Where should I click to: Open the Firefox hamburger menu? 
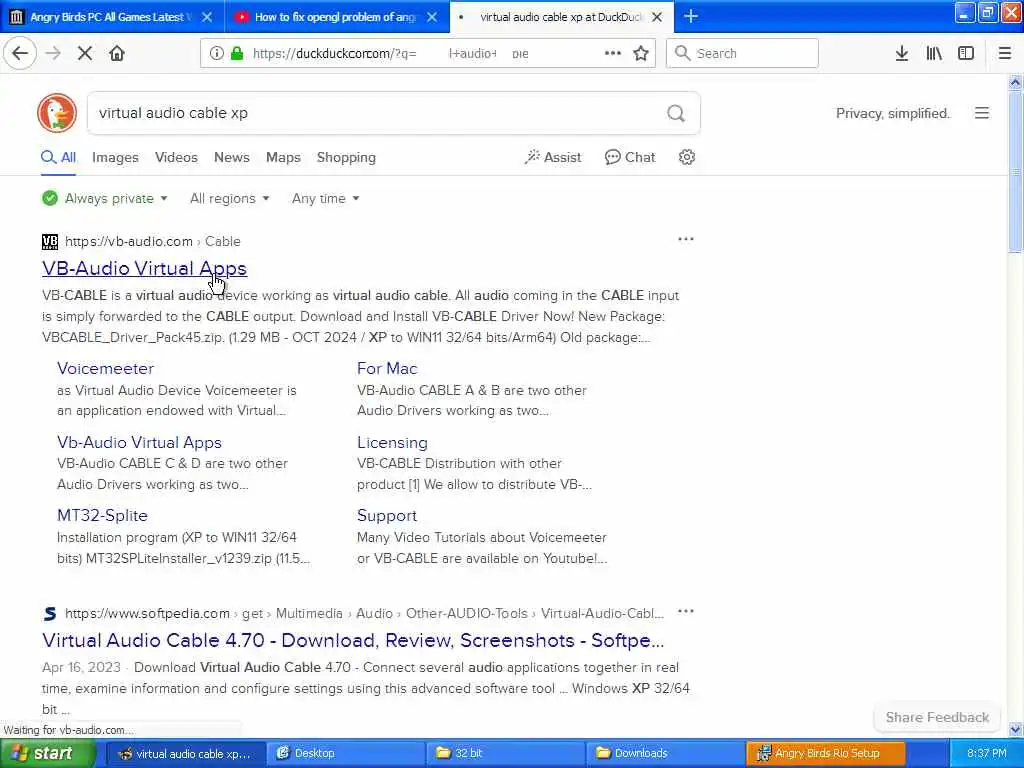coord(1004,54)
